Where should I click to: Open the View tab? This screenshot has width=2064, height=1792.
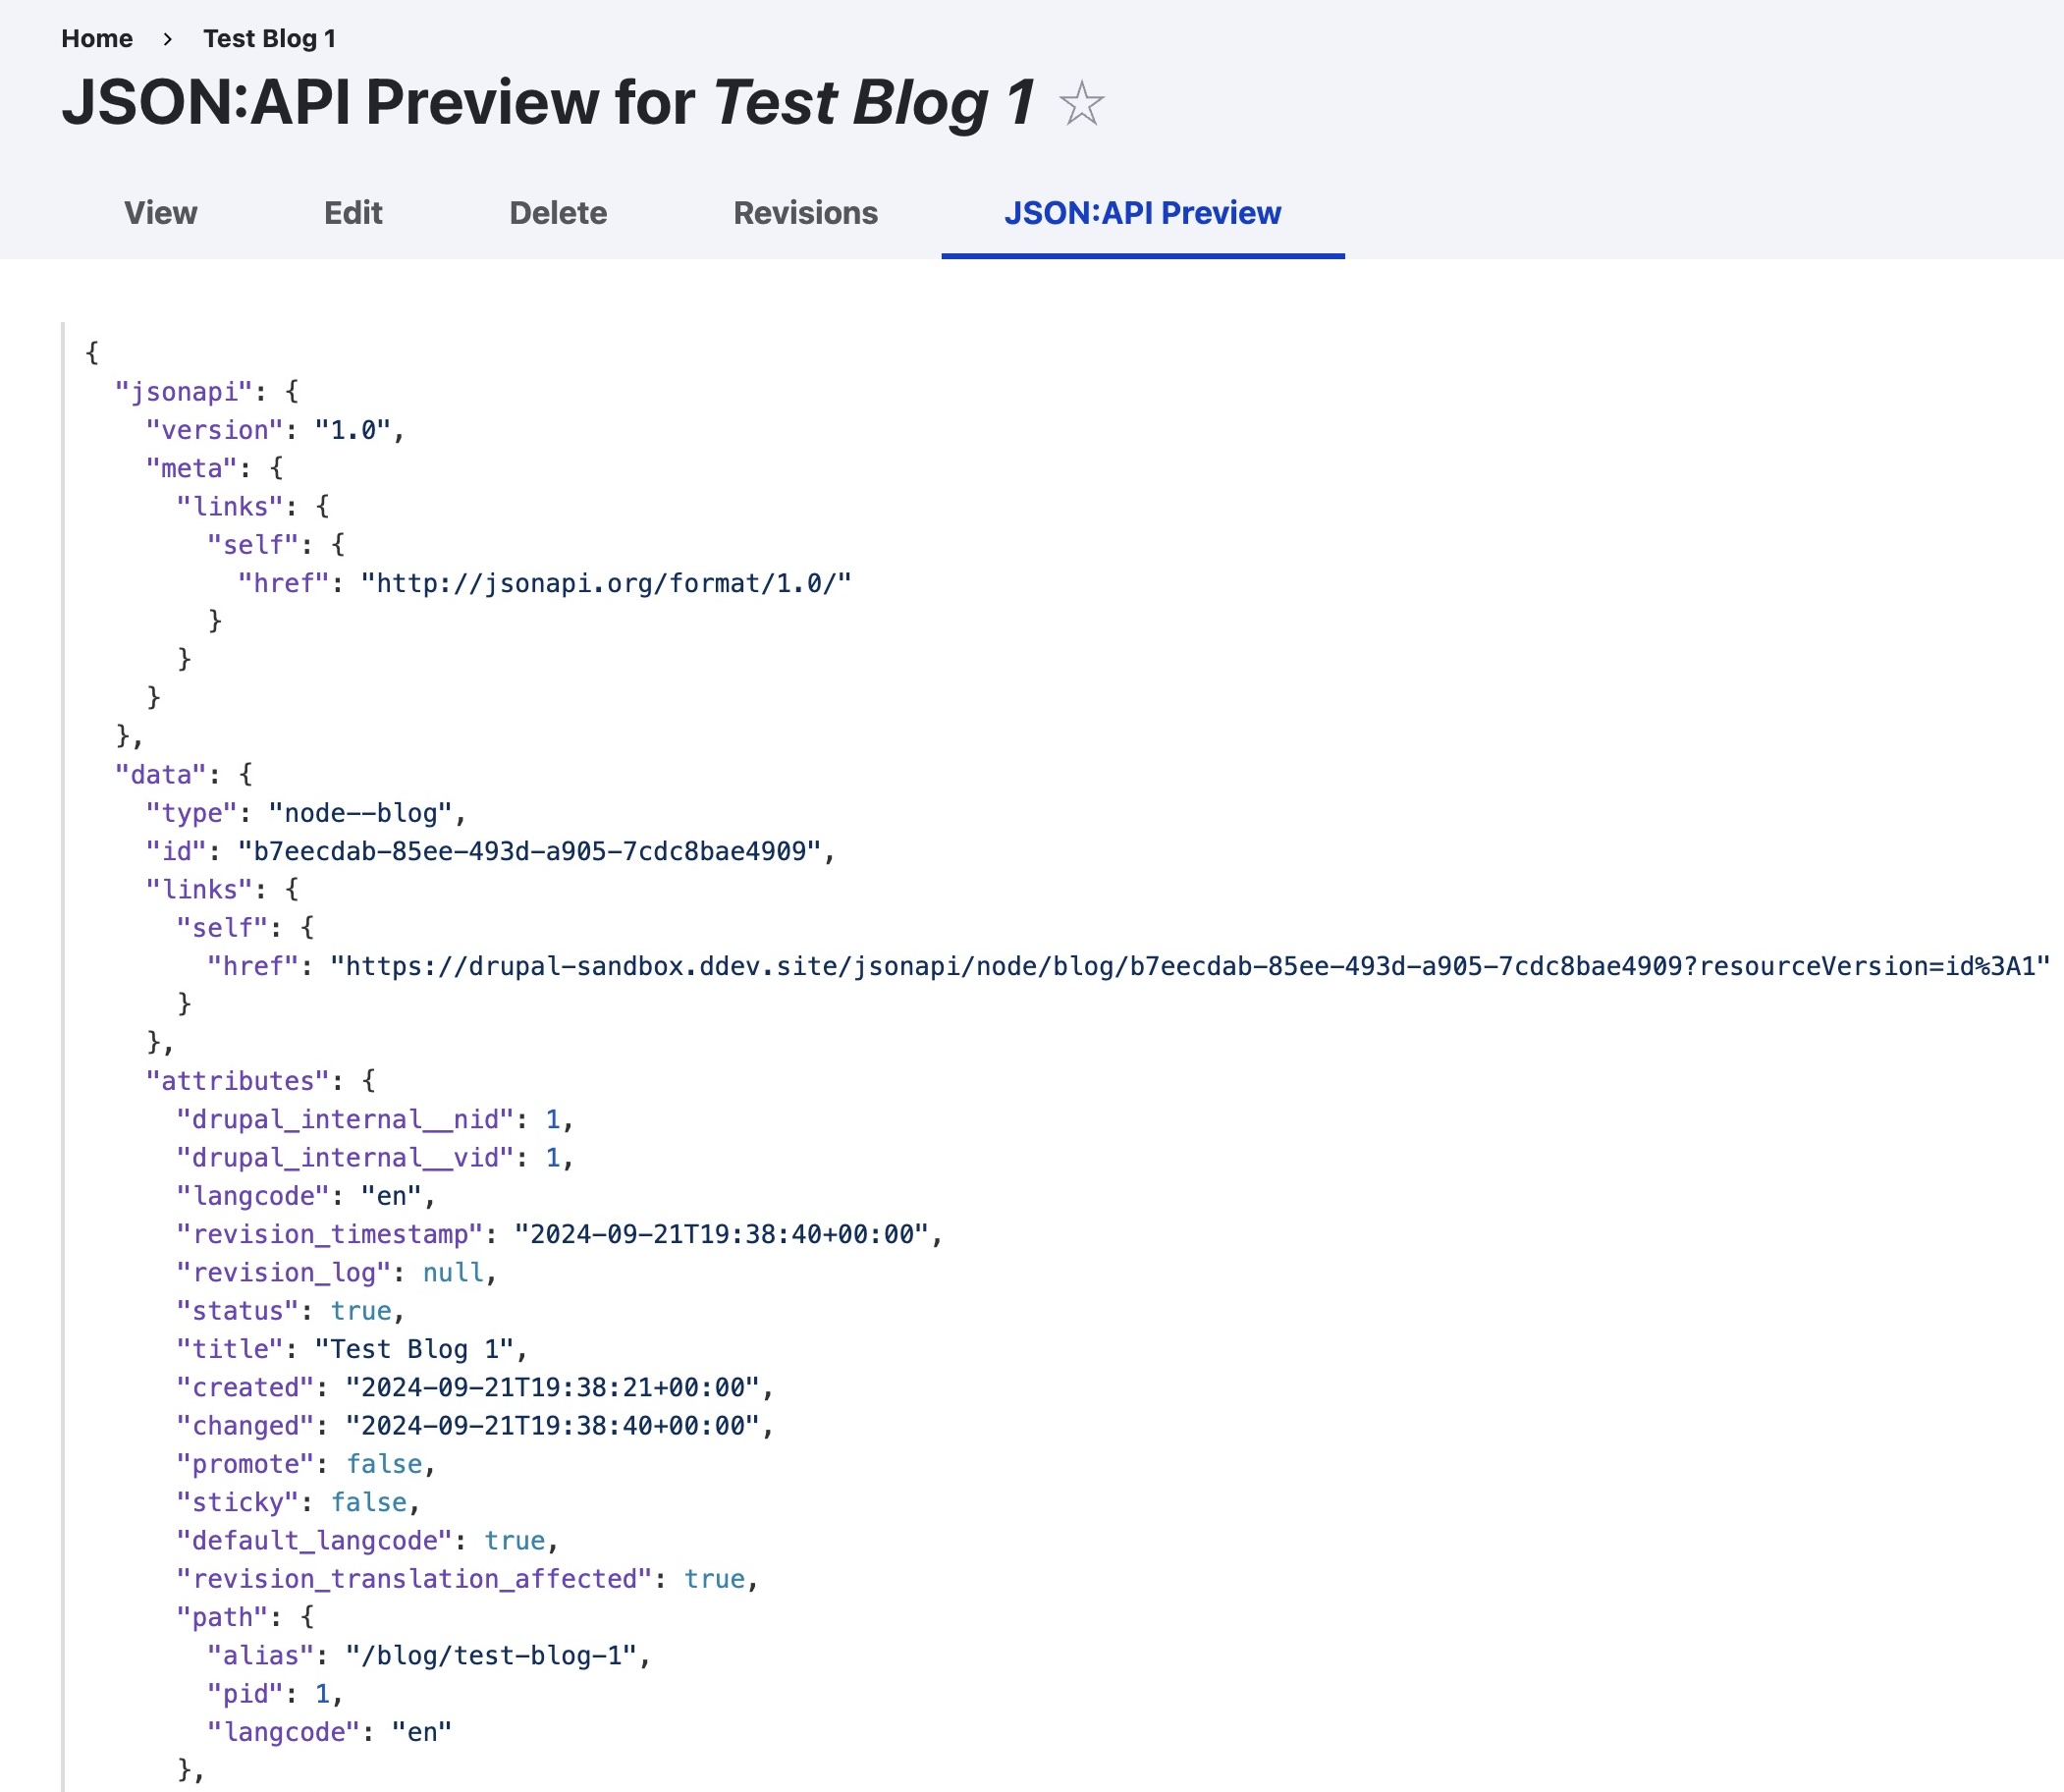(x=160, y=213)
